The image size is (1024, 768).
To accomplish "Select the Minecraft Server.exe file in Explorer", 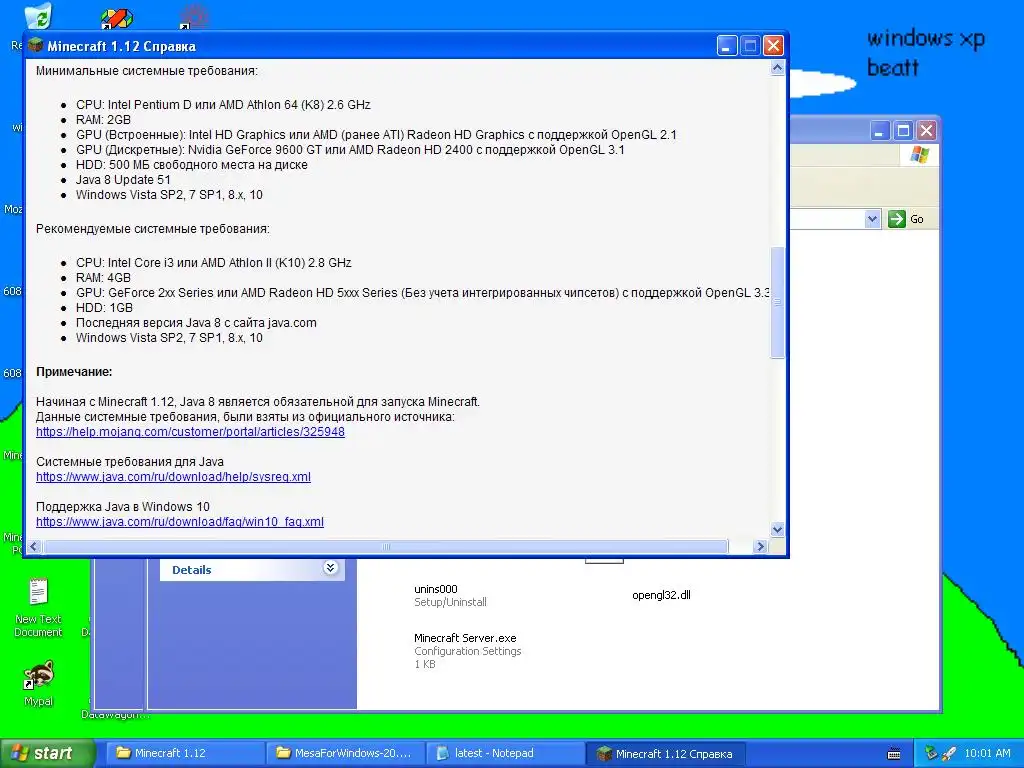I will [x=468, y=650].
